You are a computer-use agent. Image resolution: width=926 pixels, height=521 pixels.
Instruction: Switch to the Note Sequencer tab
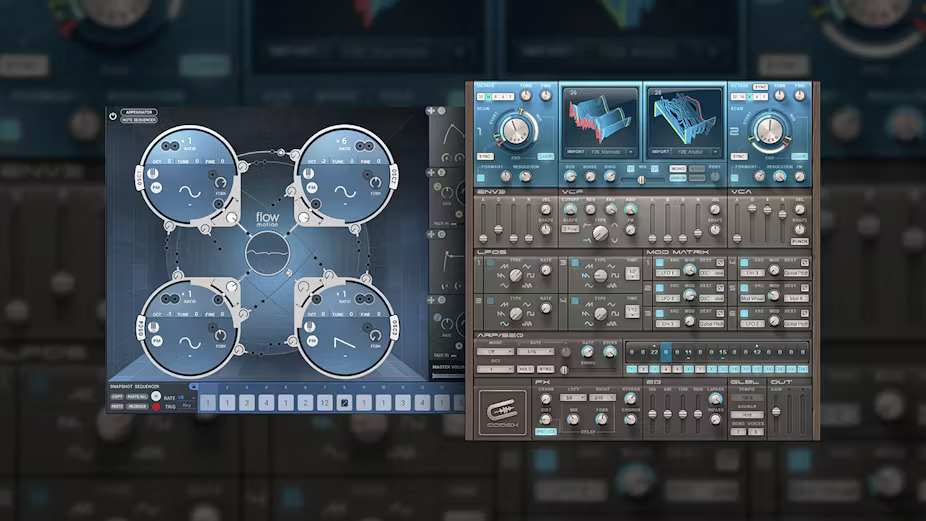[139, 120]
